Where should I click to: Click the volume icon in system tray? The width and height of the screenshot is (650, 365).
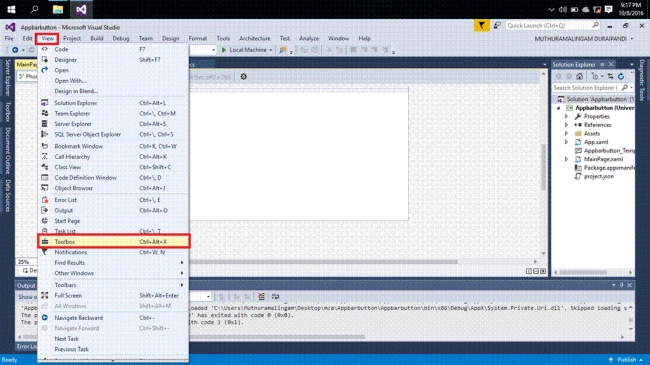(563, 9)
